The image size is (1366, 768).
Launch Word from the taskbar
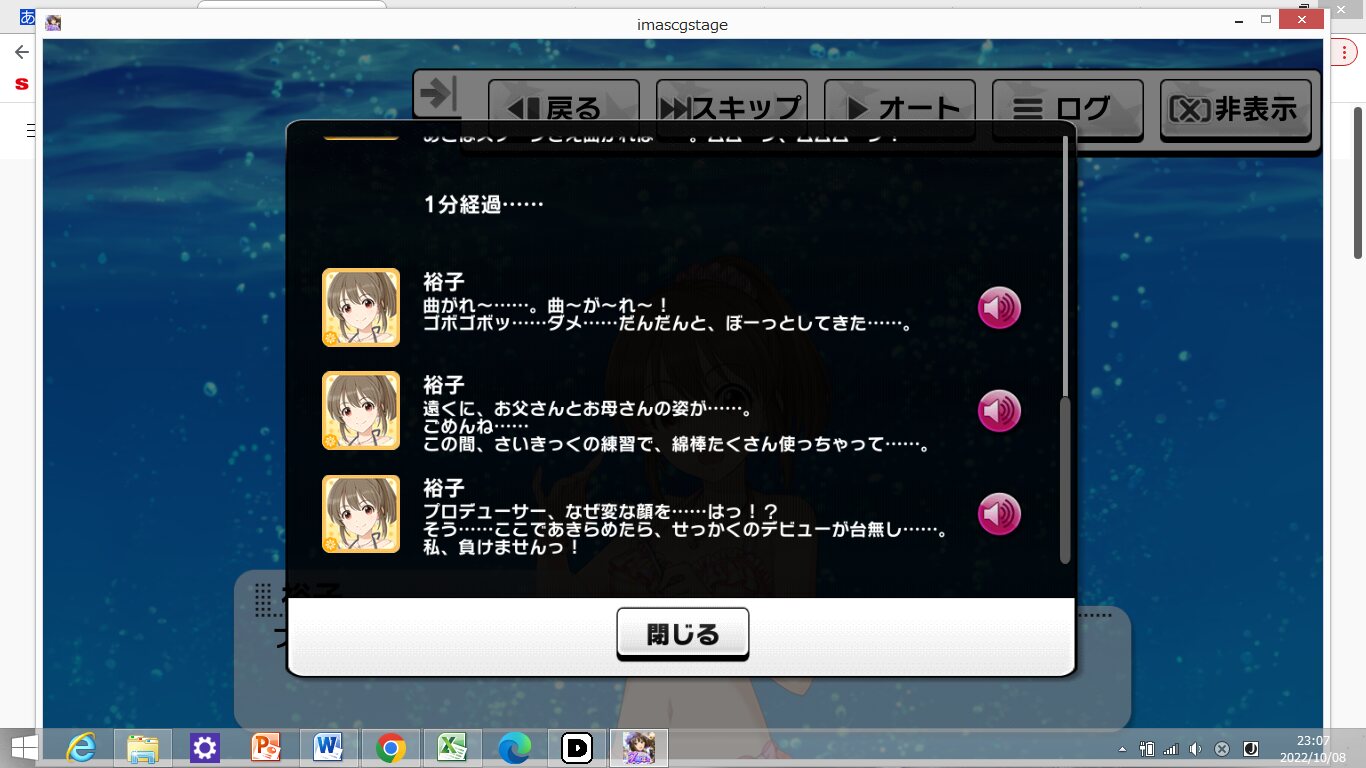pyautogui.click(x=329, y=747)
